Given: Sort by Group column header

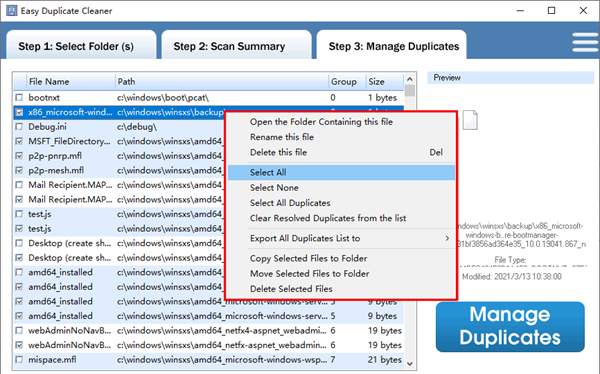Looking at the screenshot, I should coord(347,82).
